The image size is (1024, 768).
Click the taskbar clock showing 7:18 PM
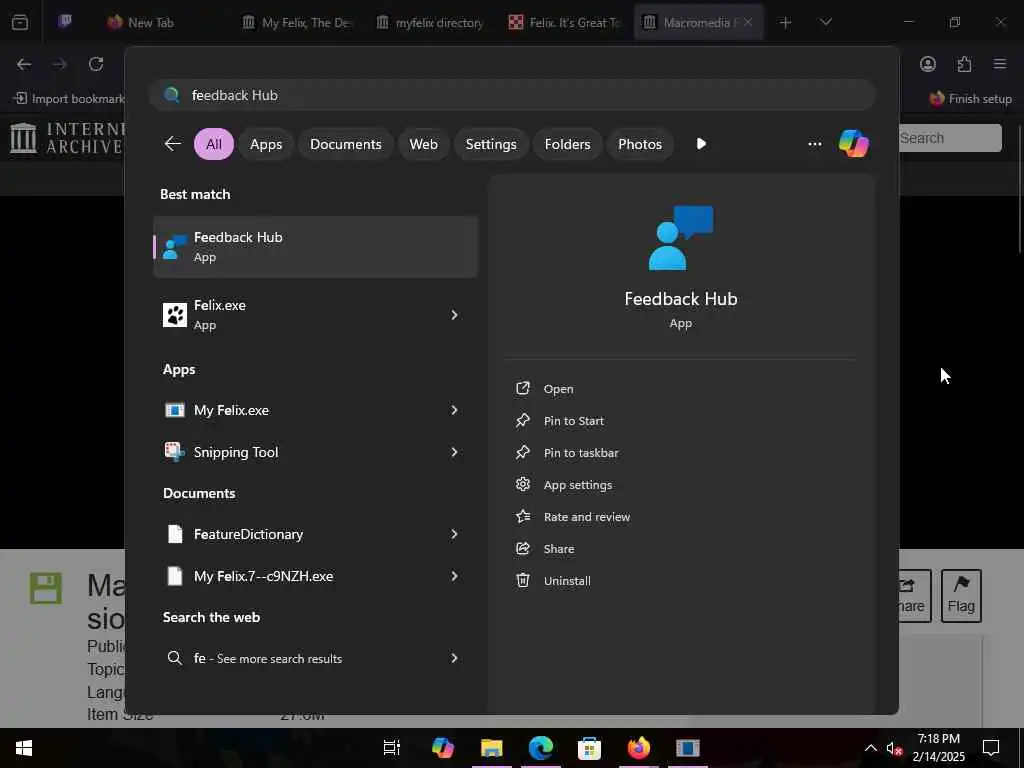tap(938, 748)
